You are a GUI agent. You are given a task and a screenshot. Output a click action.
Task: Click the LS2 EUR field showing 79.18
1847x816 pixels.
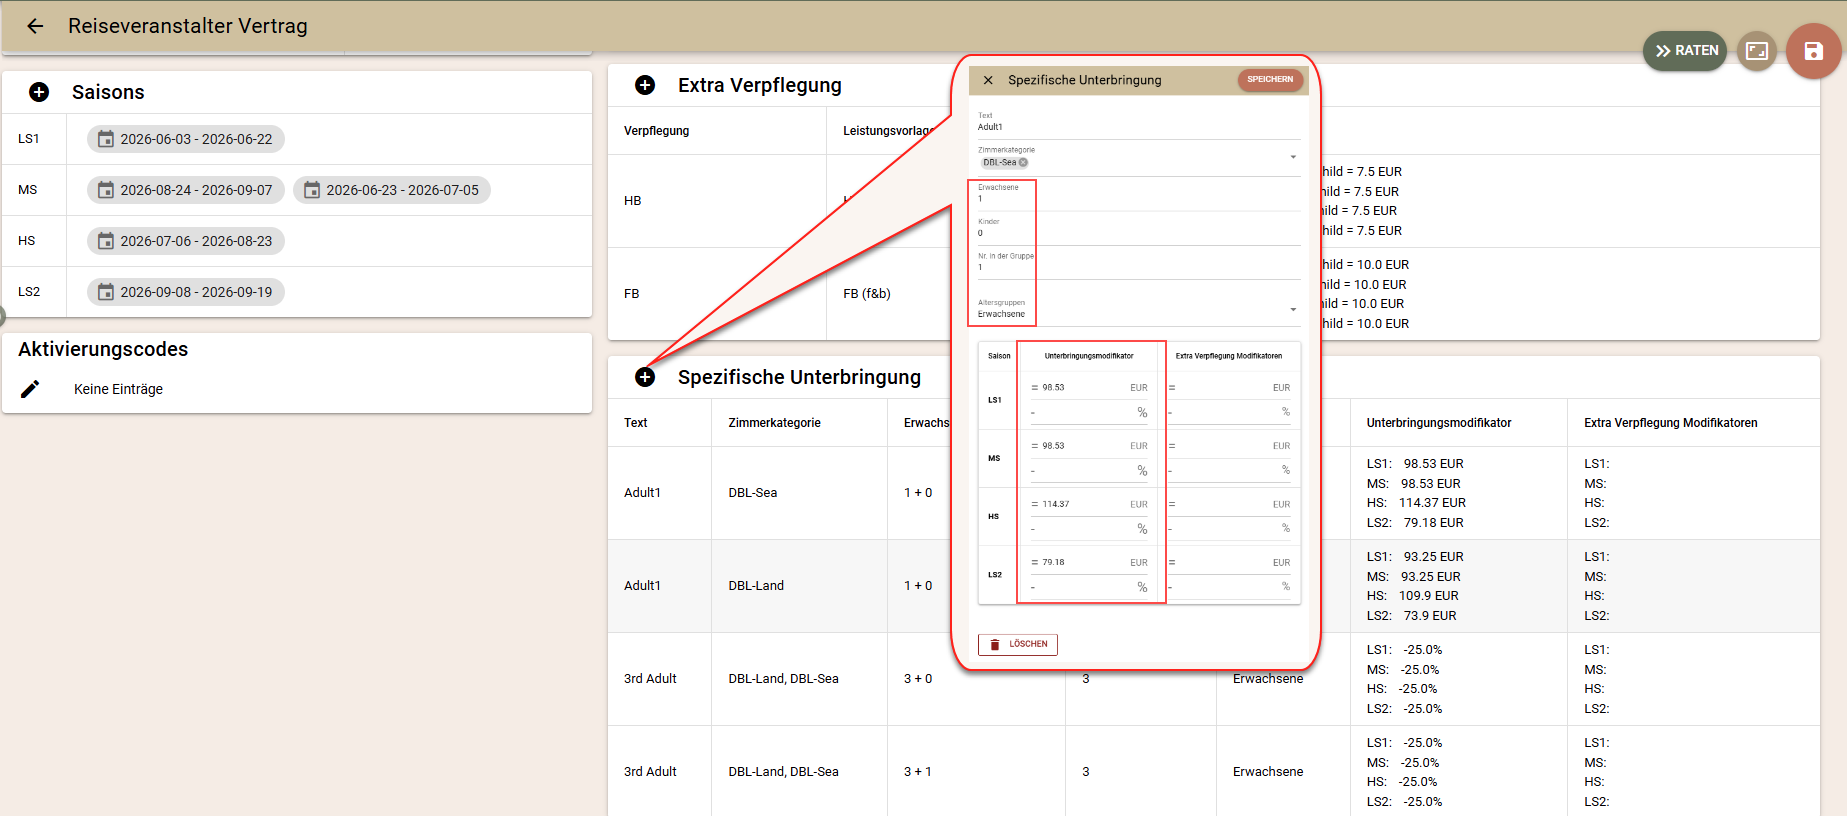[1088, 562]
